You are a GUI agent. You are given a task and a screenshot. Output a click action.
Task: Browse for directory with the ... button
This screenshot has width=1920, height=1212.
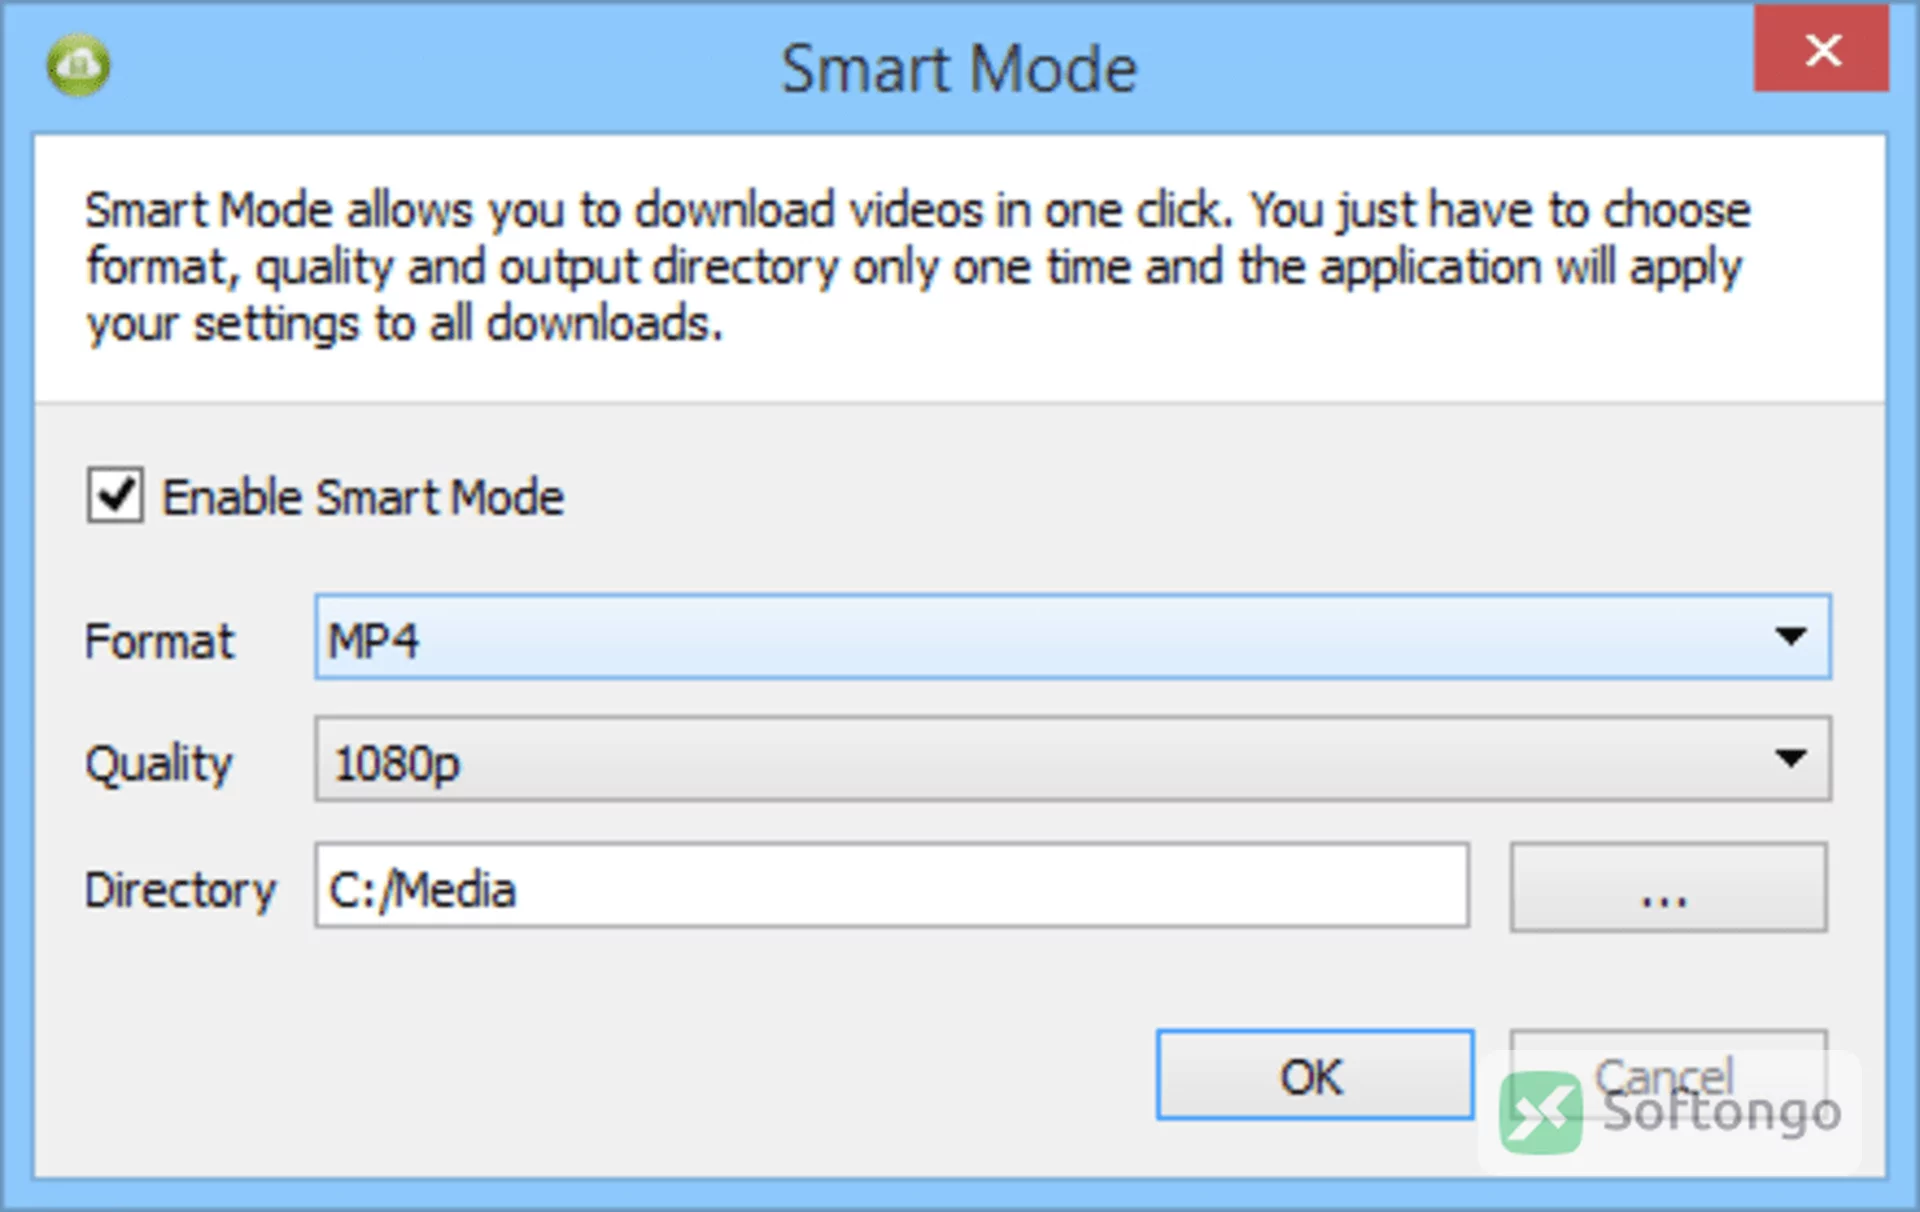pos(1668,887)
